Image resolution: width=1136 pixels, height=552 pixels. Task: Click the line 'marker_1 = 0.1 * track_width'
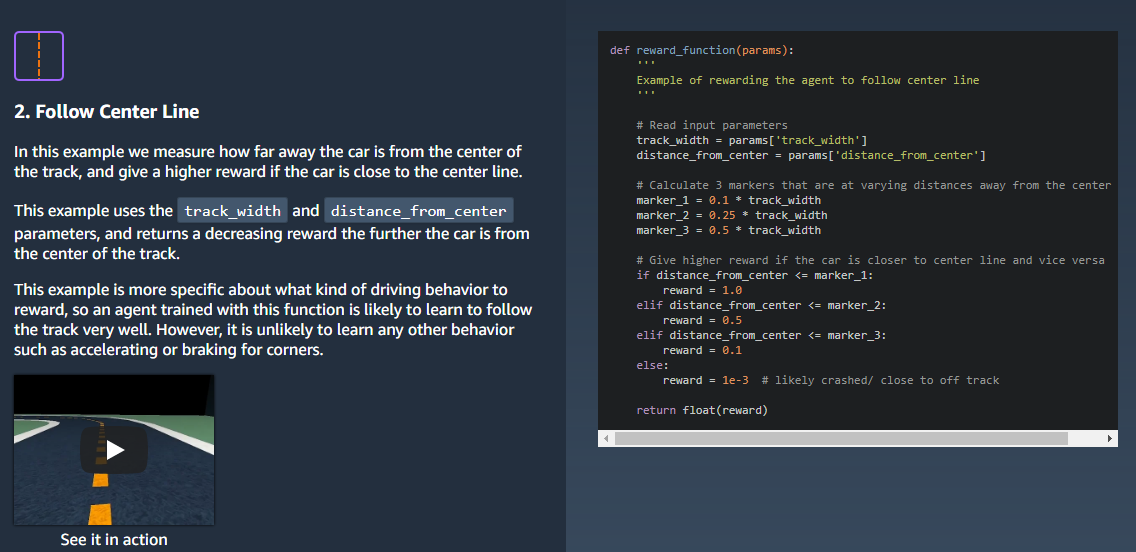click(729, 200)
